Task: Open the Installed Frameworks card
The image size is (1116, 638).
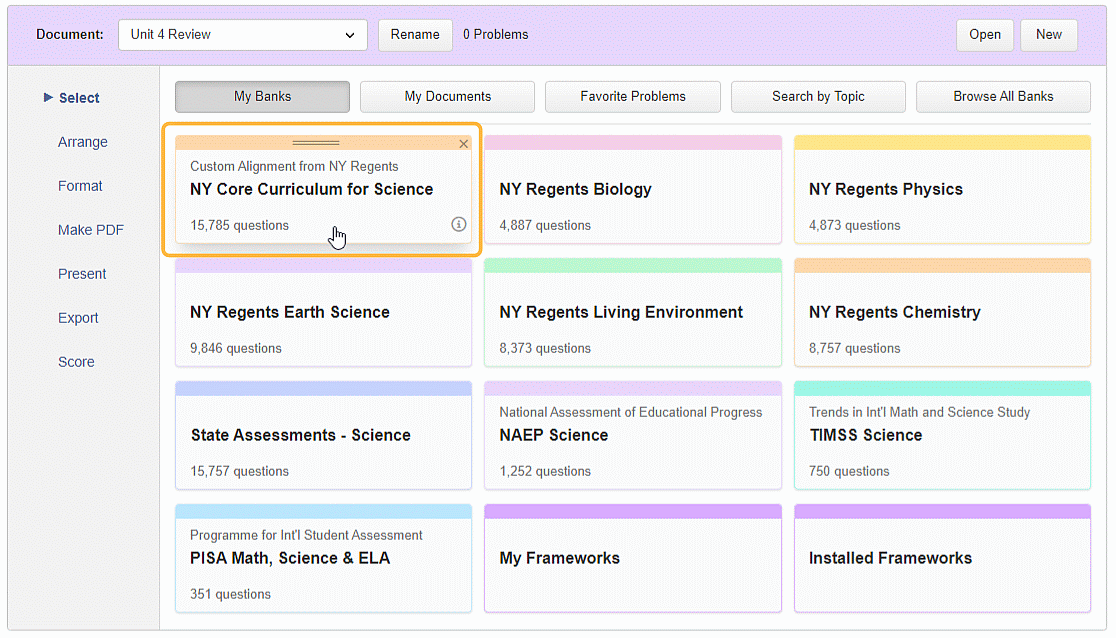Action: tap(942, 559)
